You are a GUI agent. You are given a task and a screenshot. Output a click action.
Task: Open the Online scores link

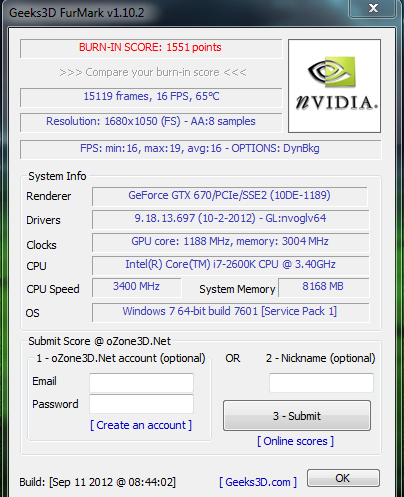click(x=295, y=441)
